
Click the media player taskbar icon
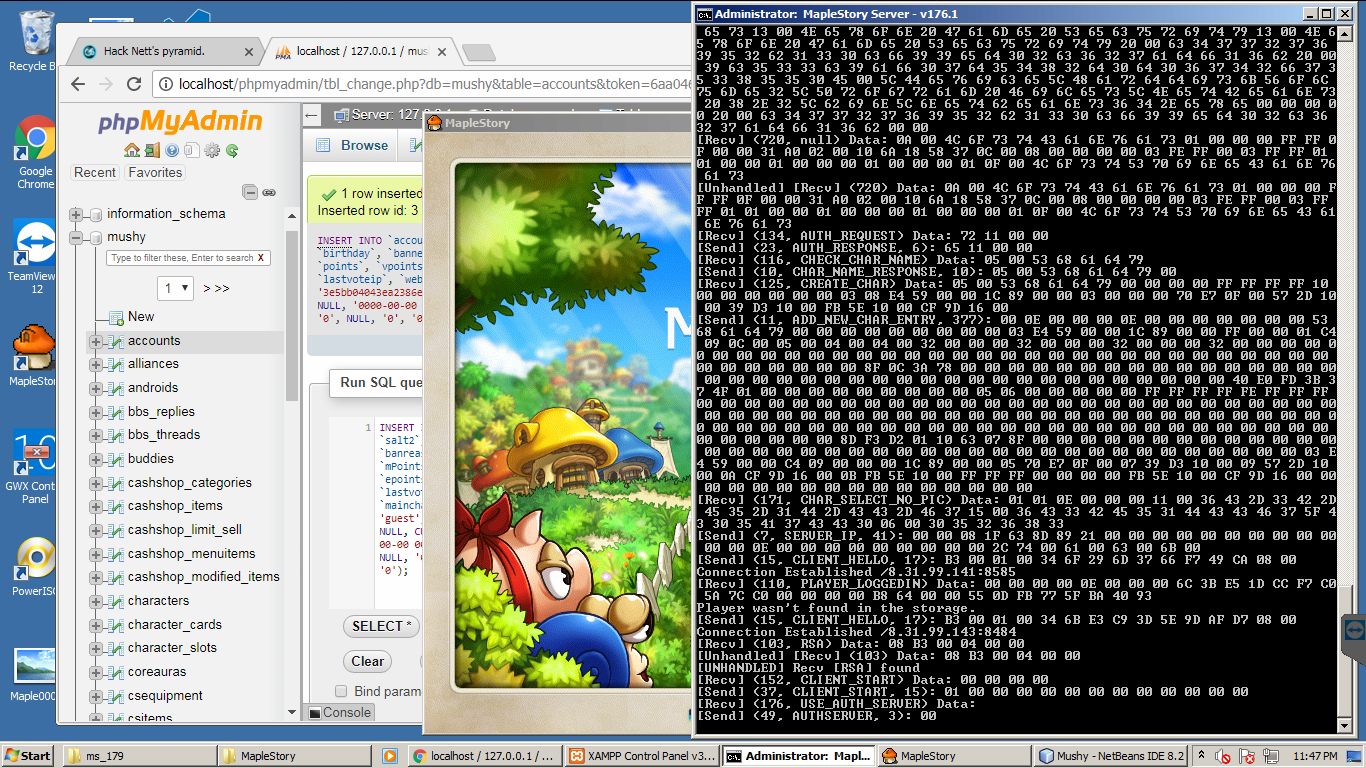[389, 756]
